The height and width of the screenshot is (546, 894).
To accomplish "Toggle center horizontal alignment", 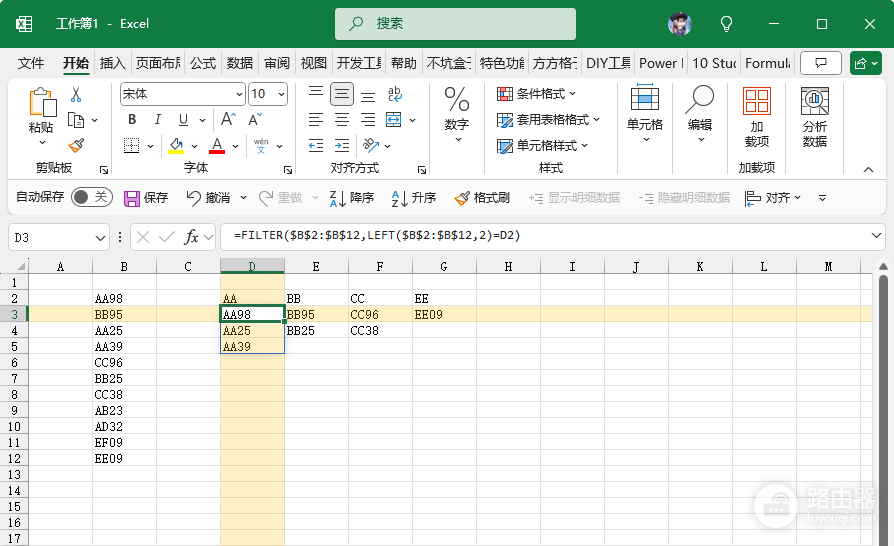I will pos(342,120).
